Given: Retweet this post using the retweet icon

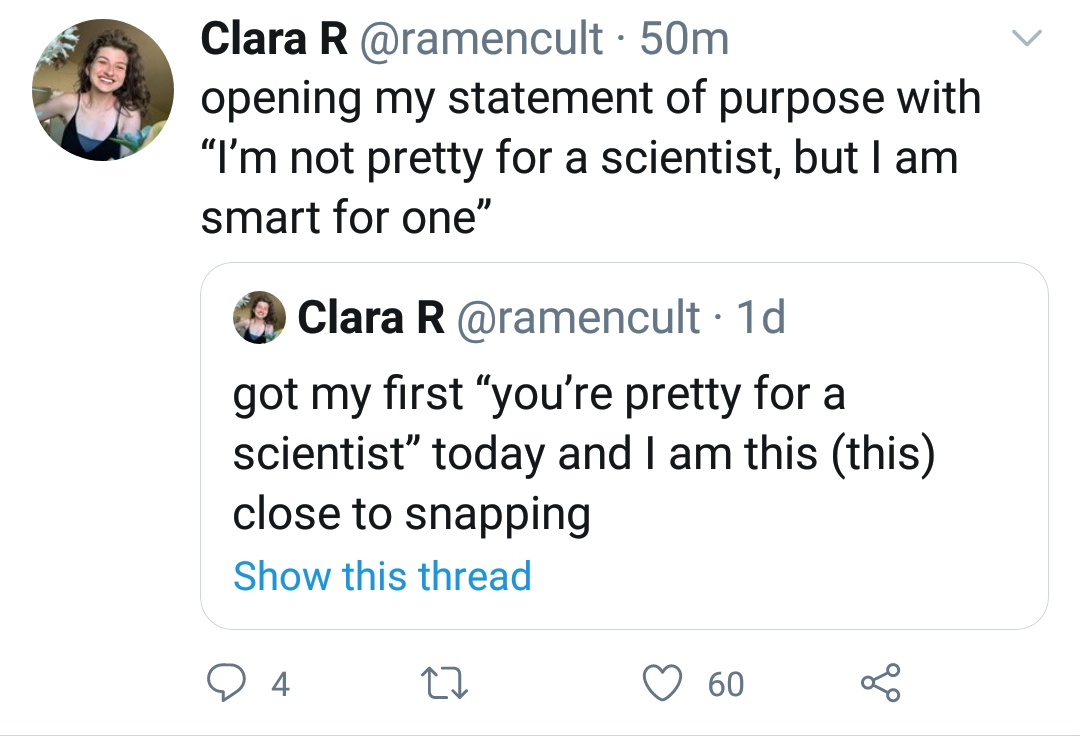Looking at the screenshot, I should click(441, 683).
